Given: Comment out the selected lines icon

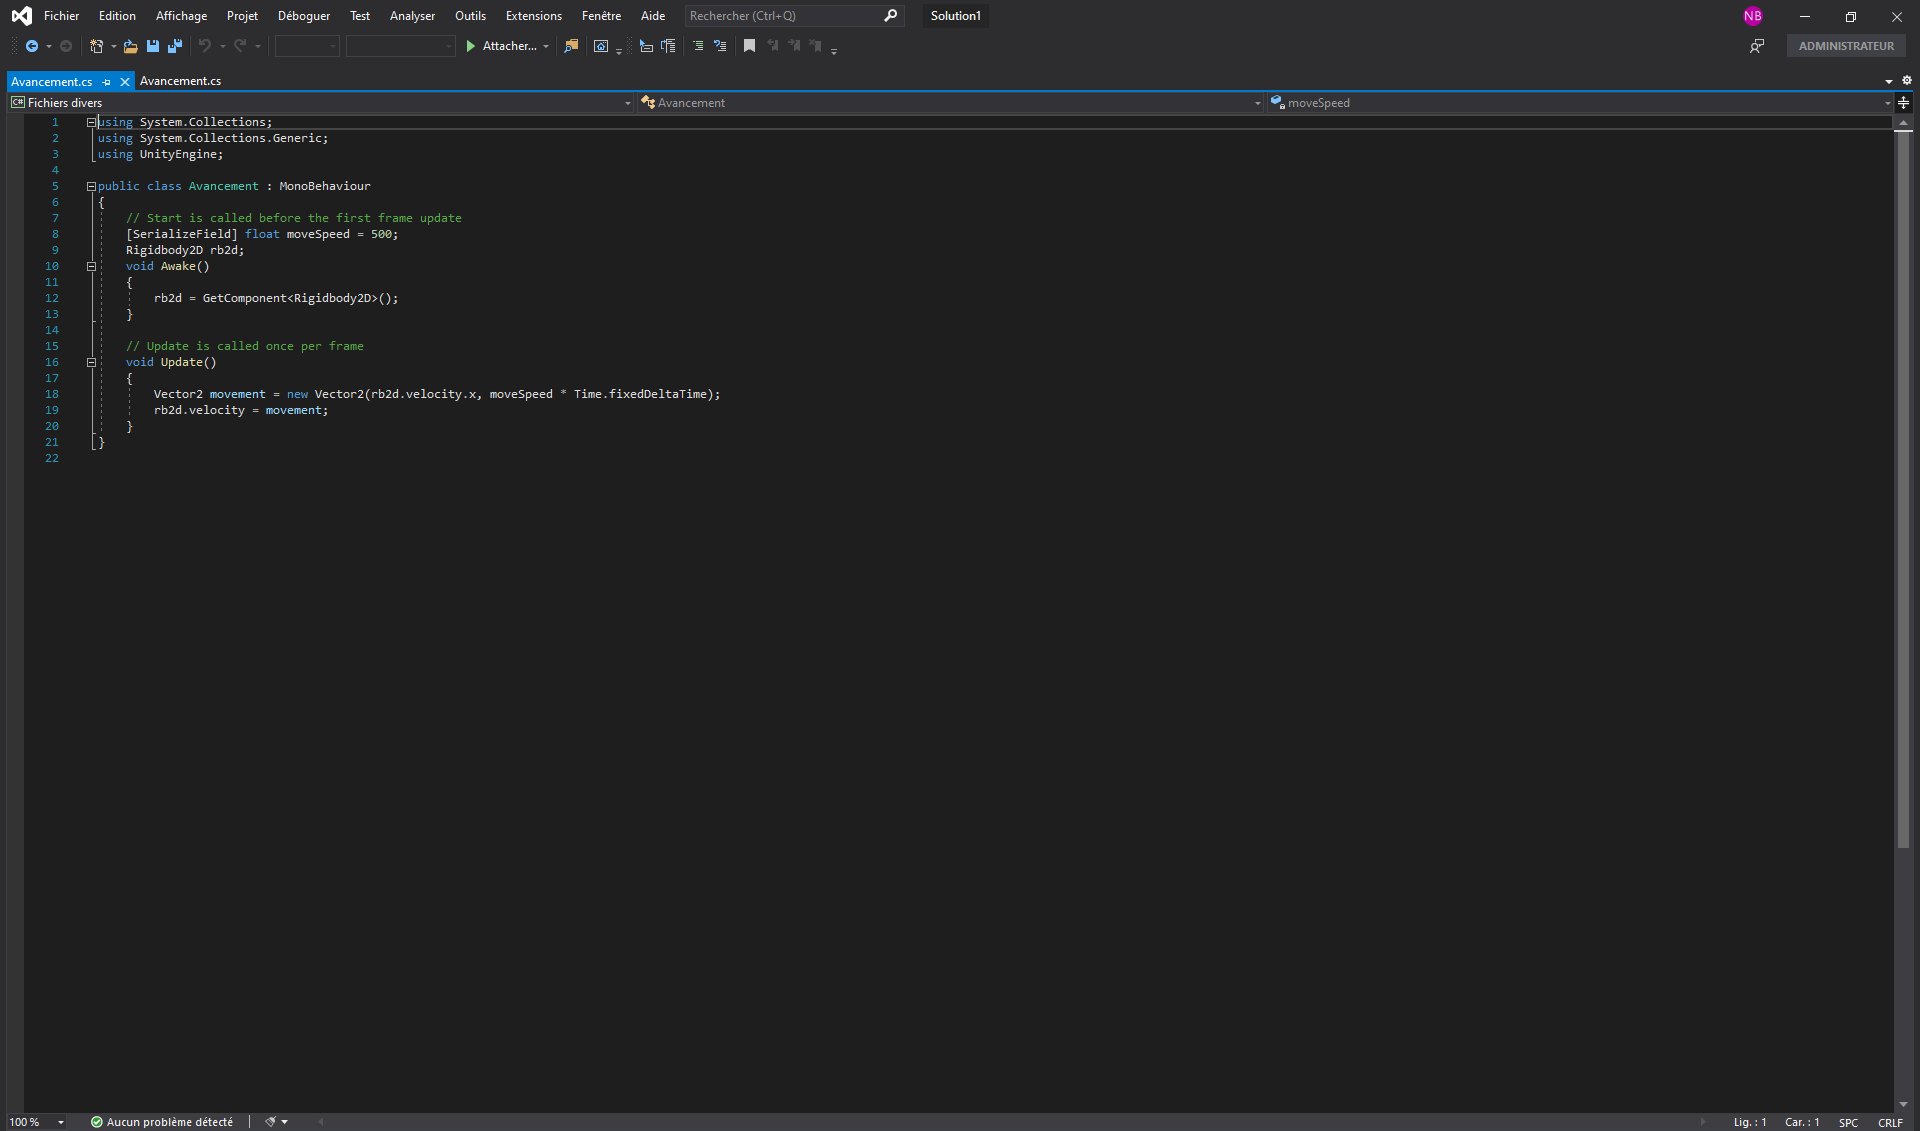Looking at the screenshot, I should 698,46.
